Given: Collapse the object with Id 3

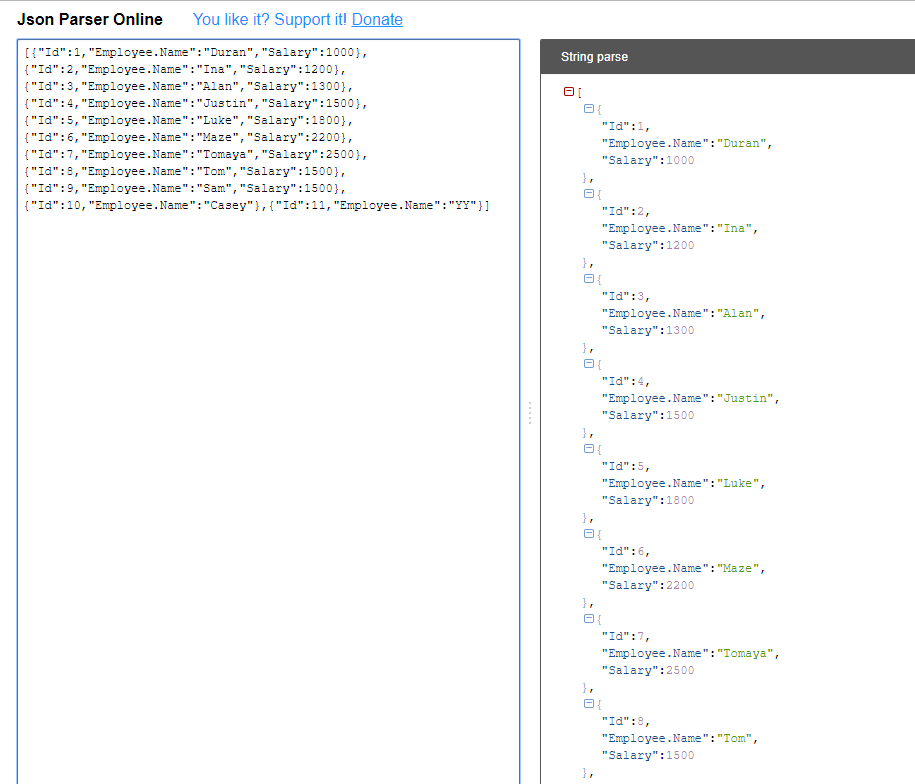Looking at the screenshot, I should (589, 278).
